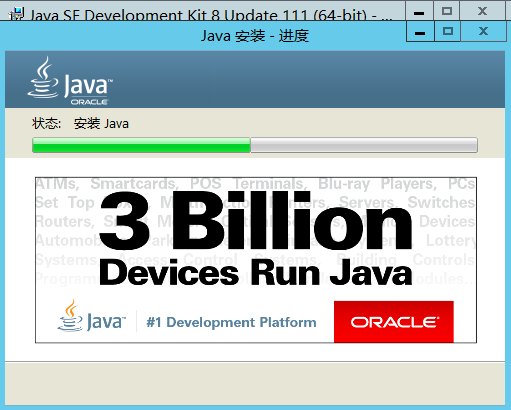Click the blue Java header banner area

click(255, 79)
